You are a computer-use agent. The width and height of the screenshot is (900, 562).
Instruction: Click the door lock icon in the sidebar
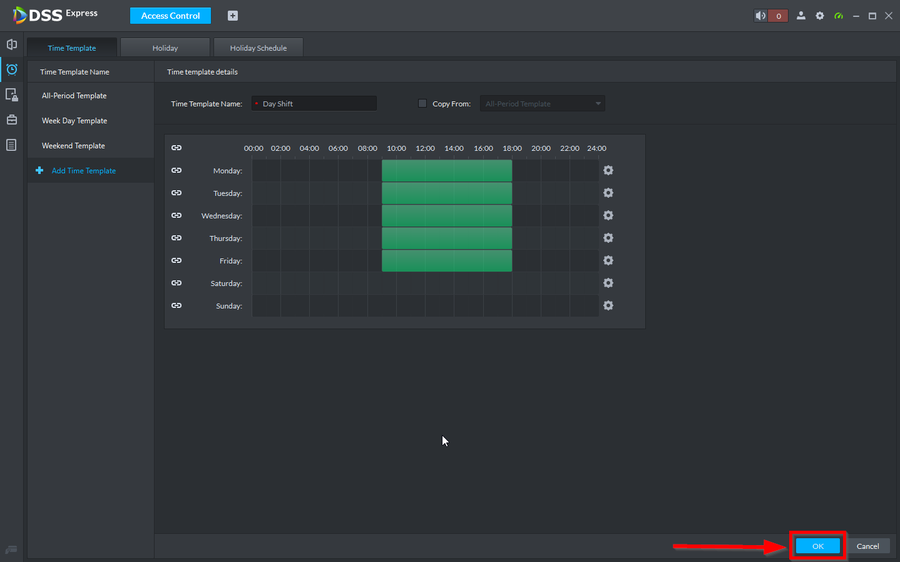click(x=11, y=95)
